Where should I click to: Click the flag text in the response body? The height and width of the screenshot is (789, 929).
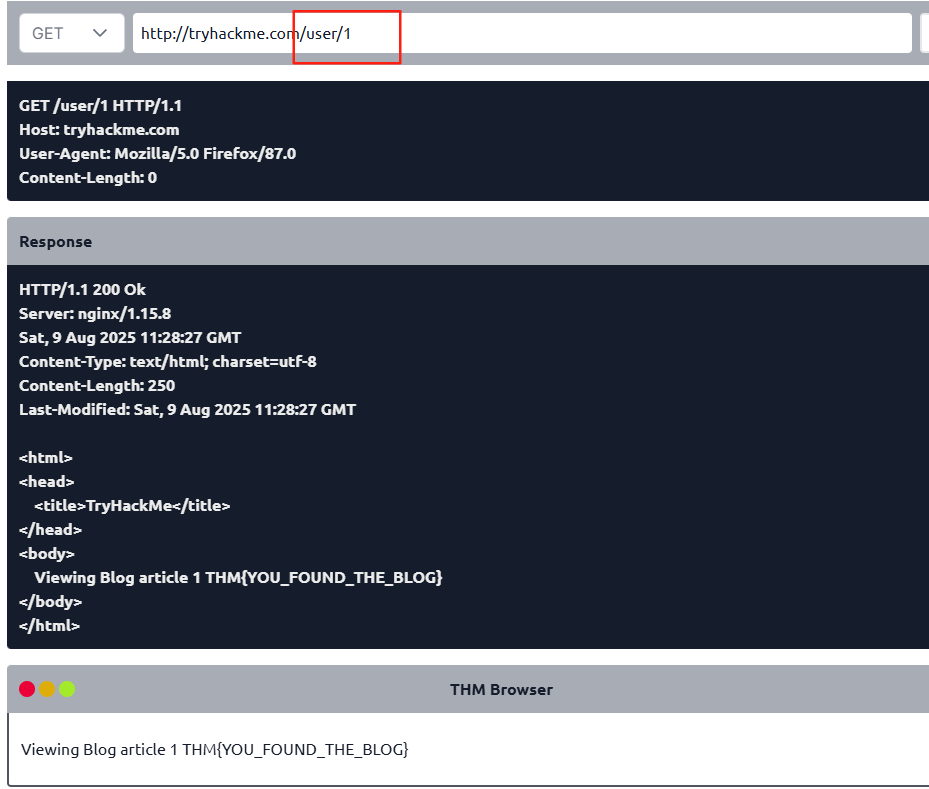[x=324, y=578]
